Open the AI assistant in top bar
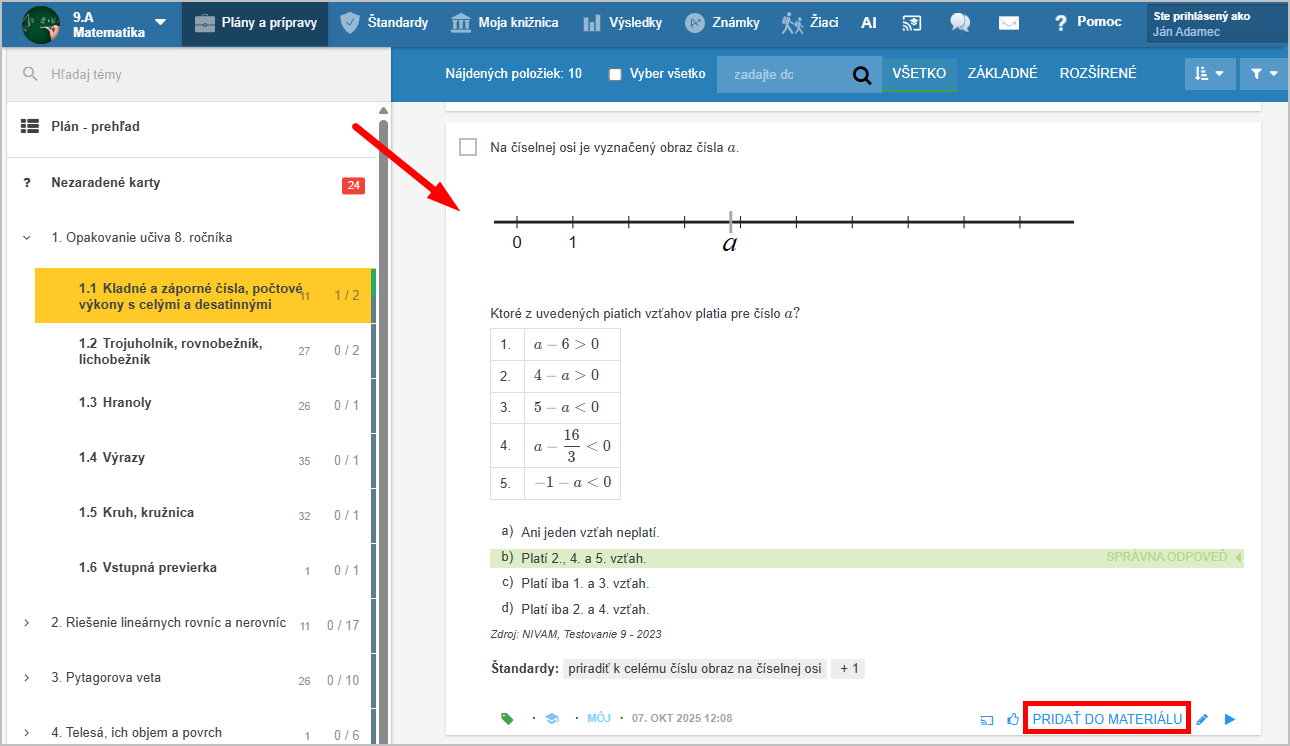 [x=868, y=23]
